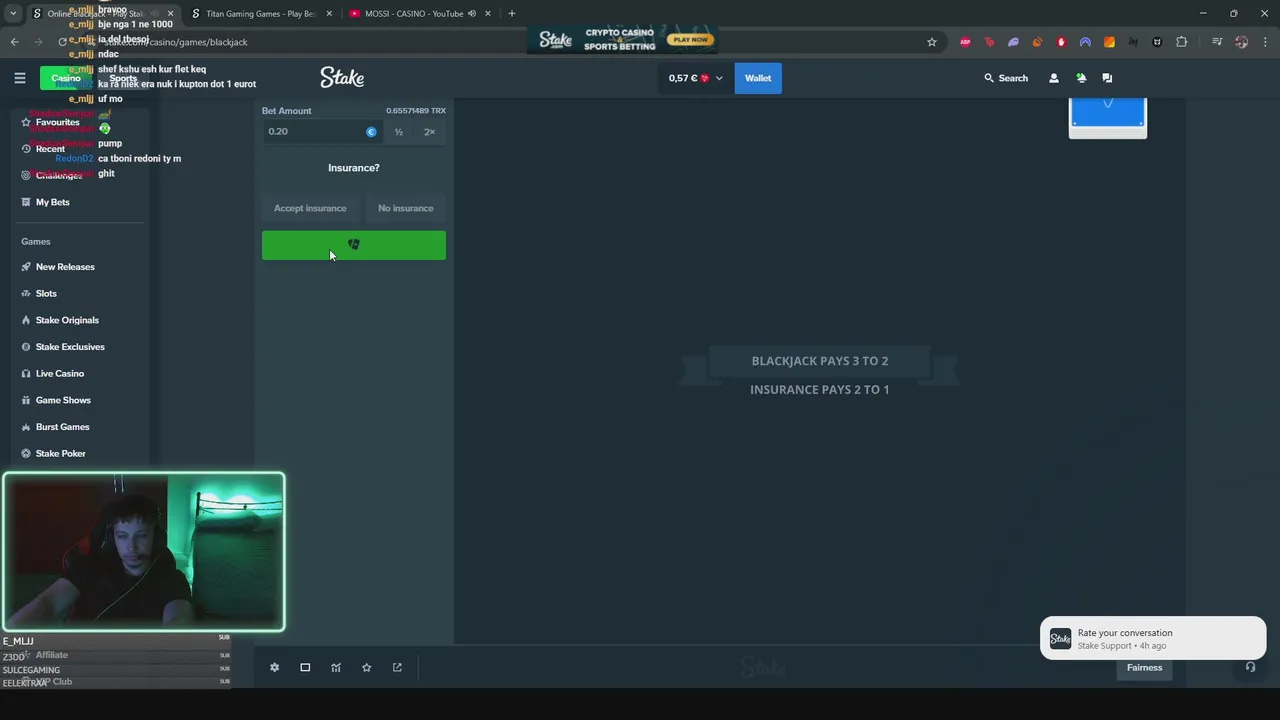Halve the bet amount
The width and height of the screenshot is (1280, 720).
(398, 132)
